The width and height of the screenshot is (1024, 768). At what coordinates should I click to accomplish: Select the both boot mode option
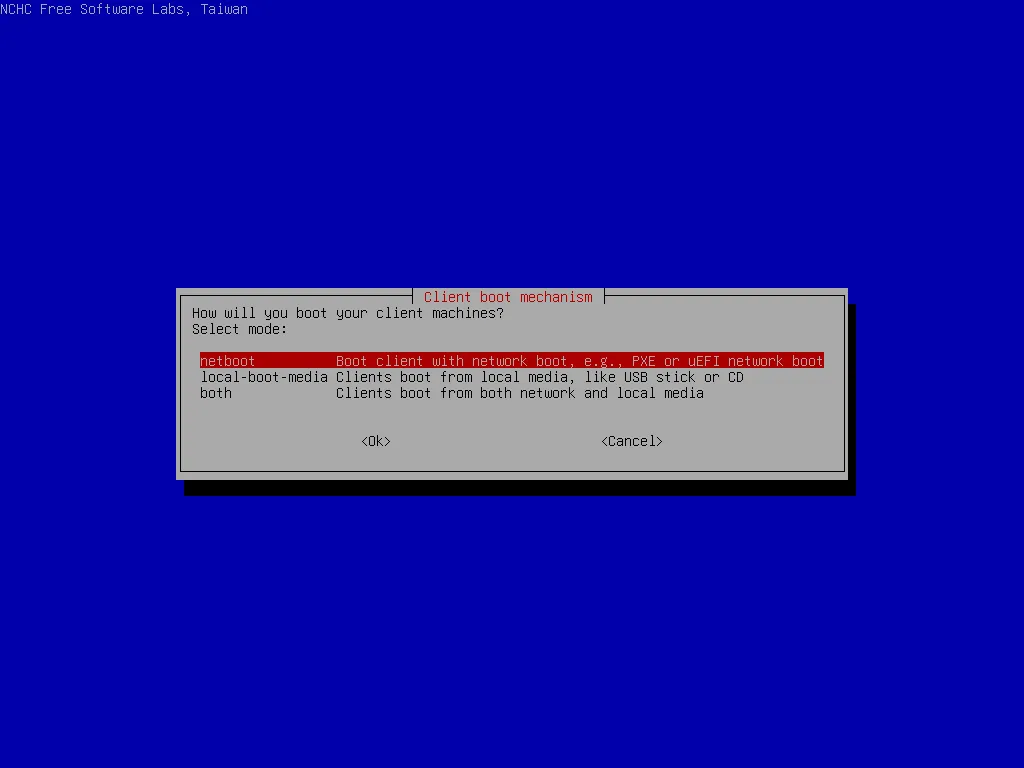coord(215,393)
